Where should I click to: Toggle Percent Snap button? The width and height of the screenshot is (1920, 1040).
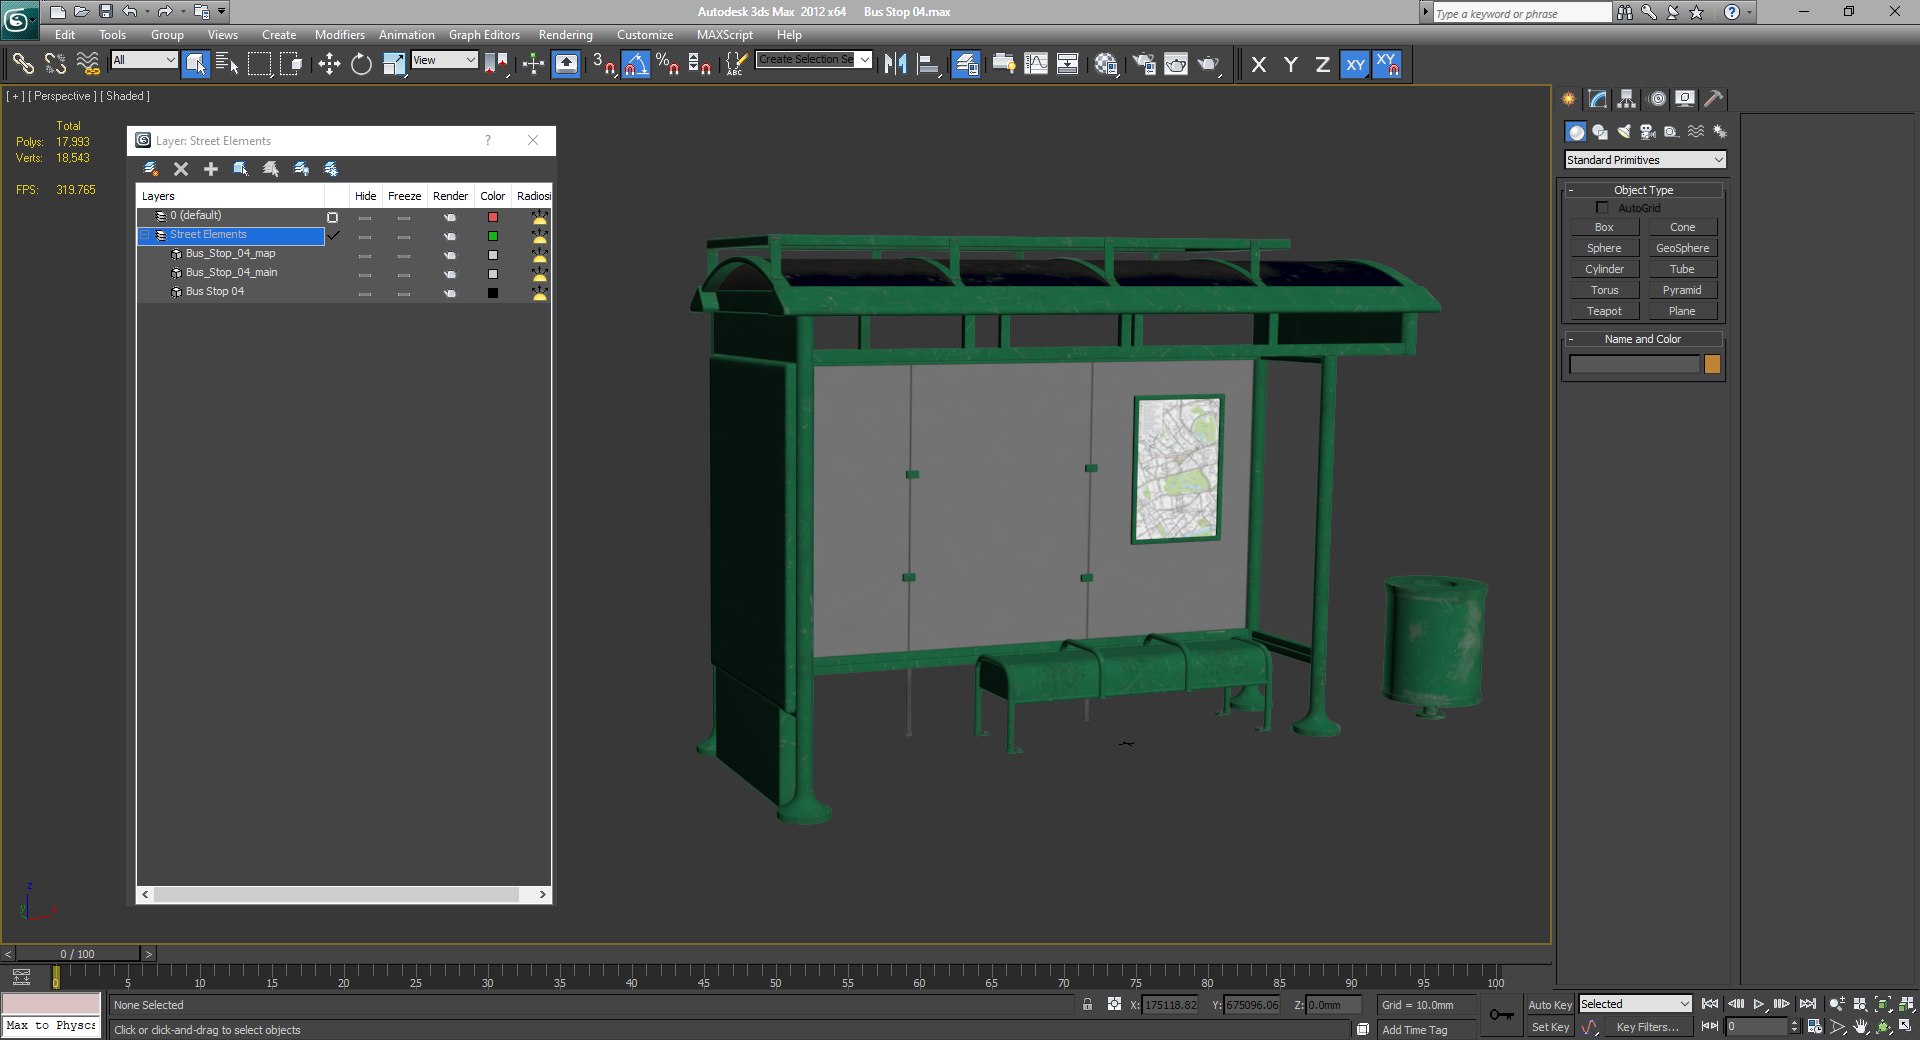point(667,64)
